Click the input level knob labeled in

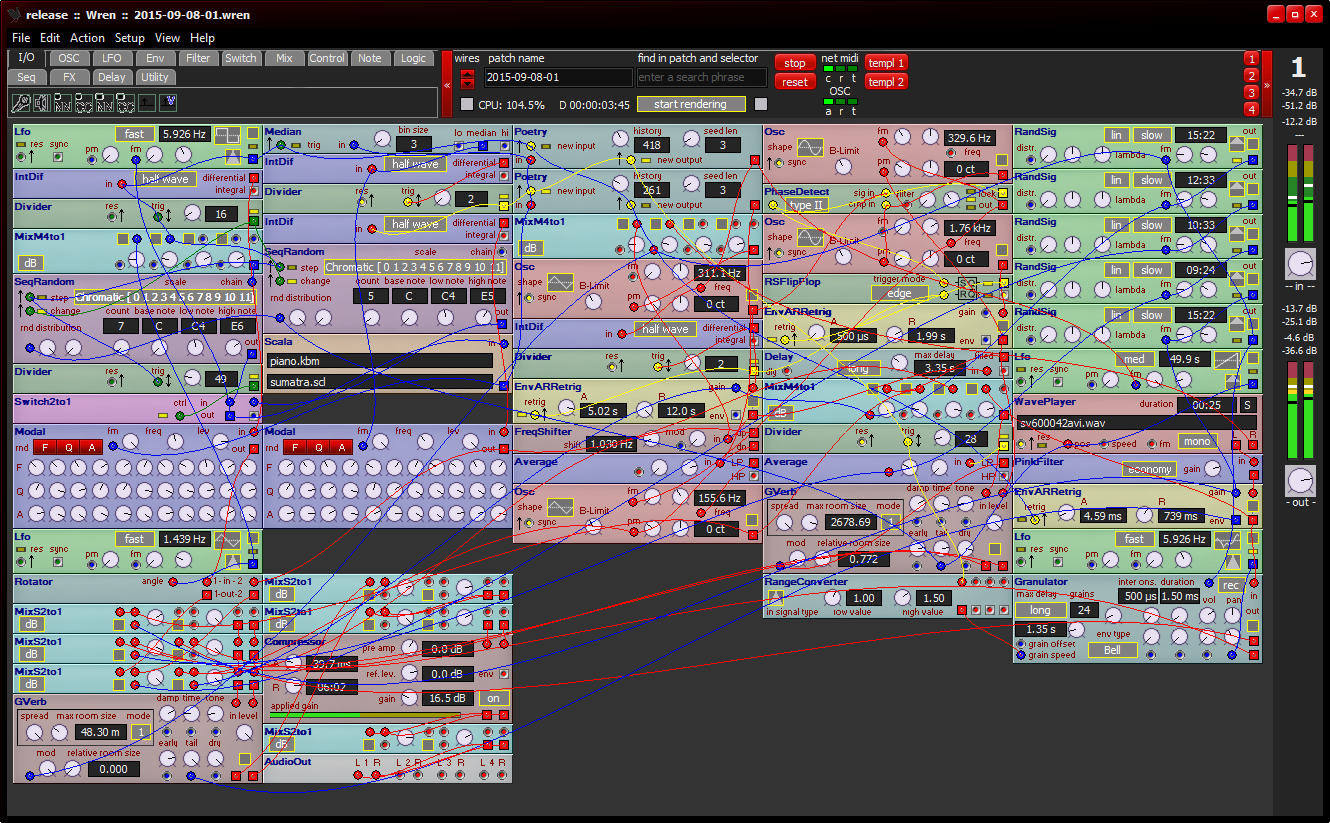point(1300,265)
